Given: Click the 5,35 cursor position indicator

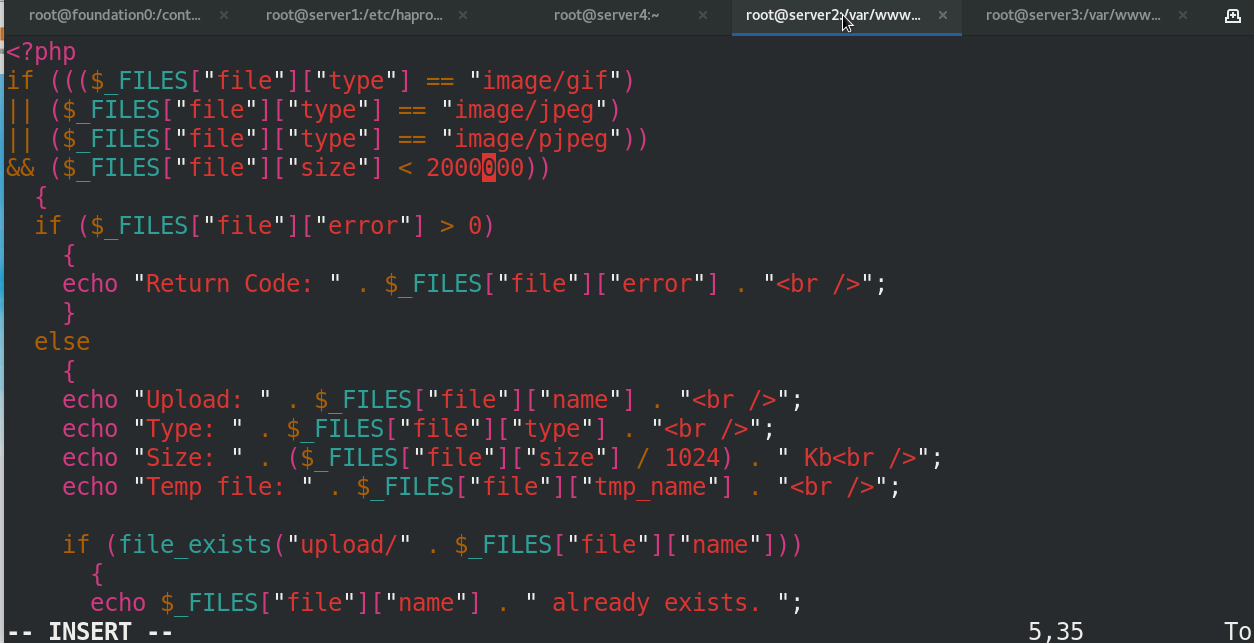Looking at the screenshot, I should (1056, 631).
